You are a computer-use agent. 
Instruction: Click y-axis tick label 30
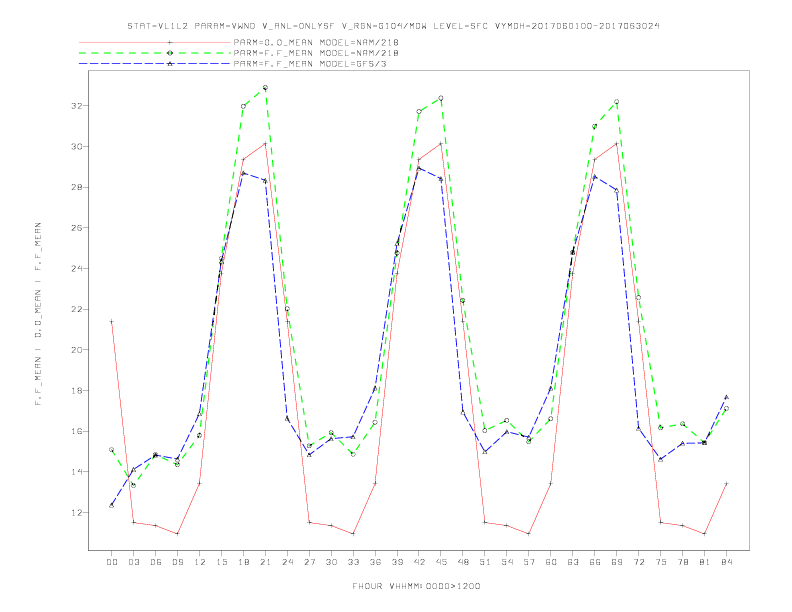tap(78, 146)
